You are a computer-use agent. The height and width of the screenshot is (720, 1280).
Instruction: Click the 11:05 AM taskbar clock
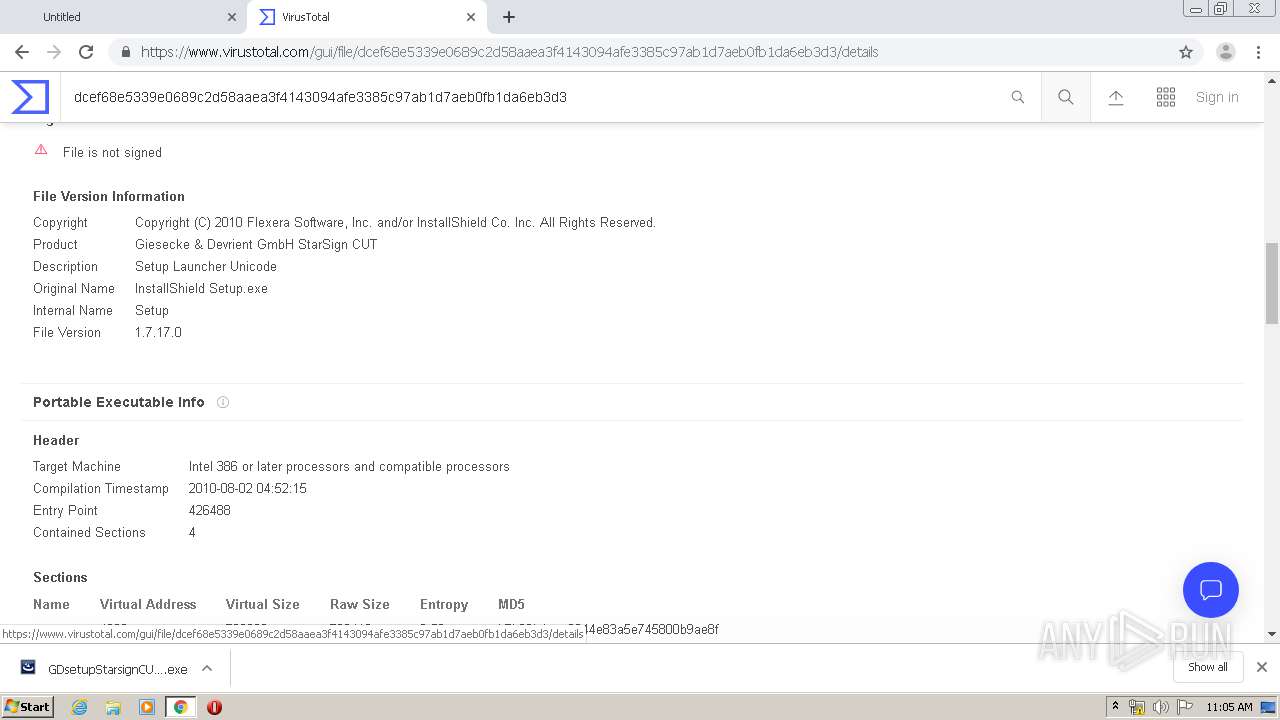[1229, 707]
